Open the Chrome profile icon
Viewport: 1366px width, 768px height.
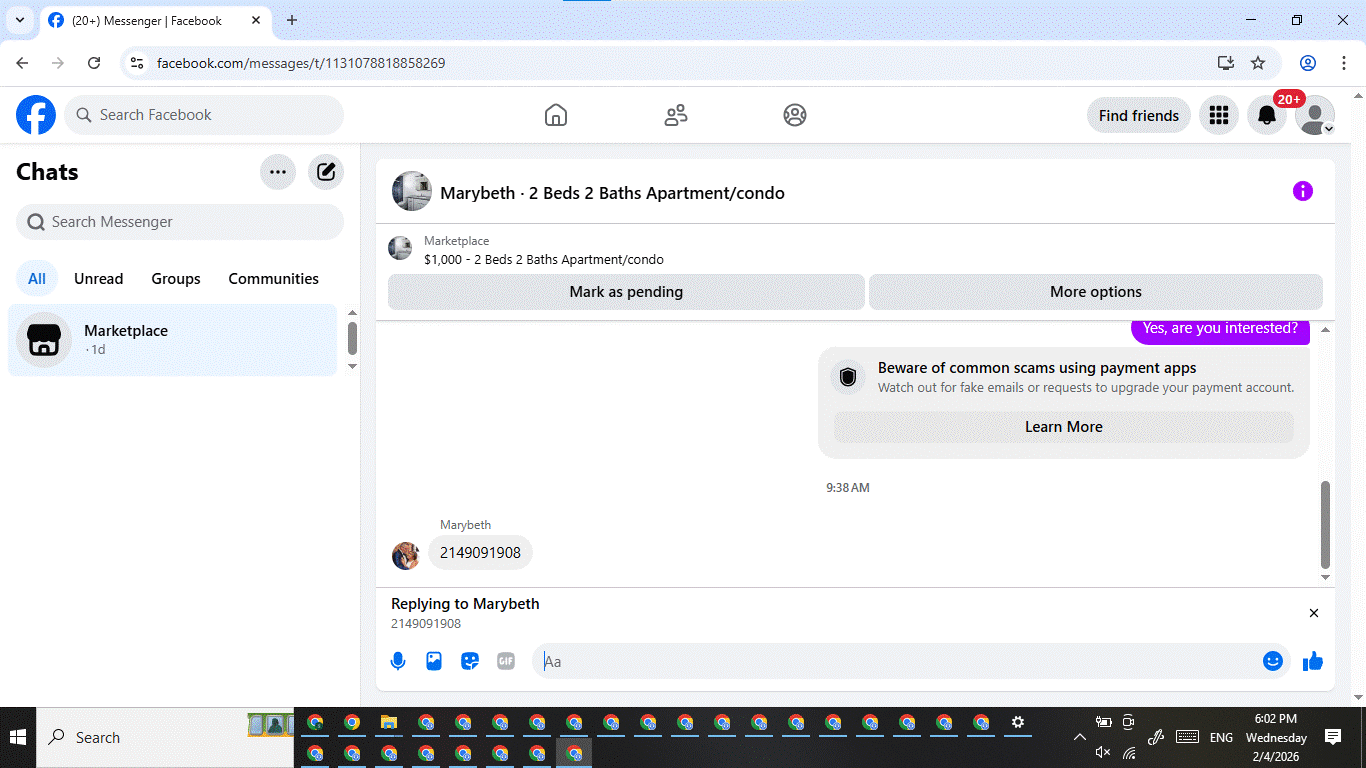1308,63
